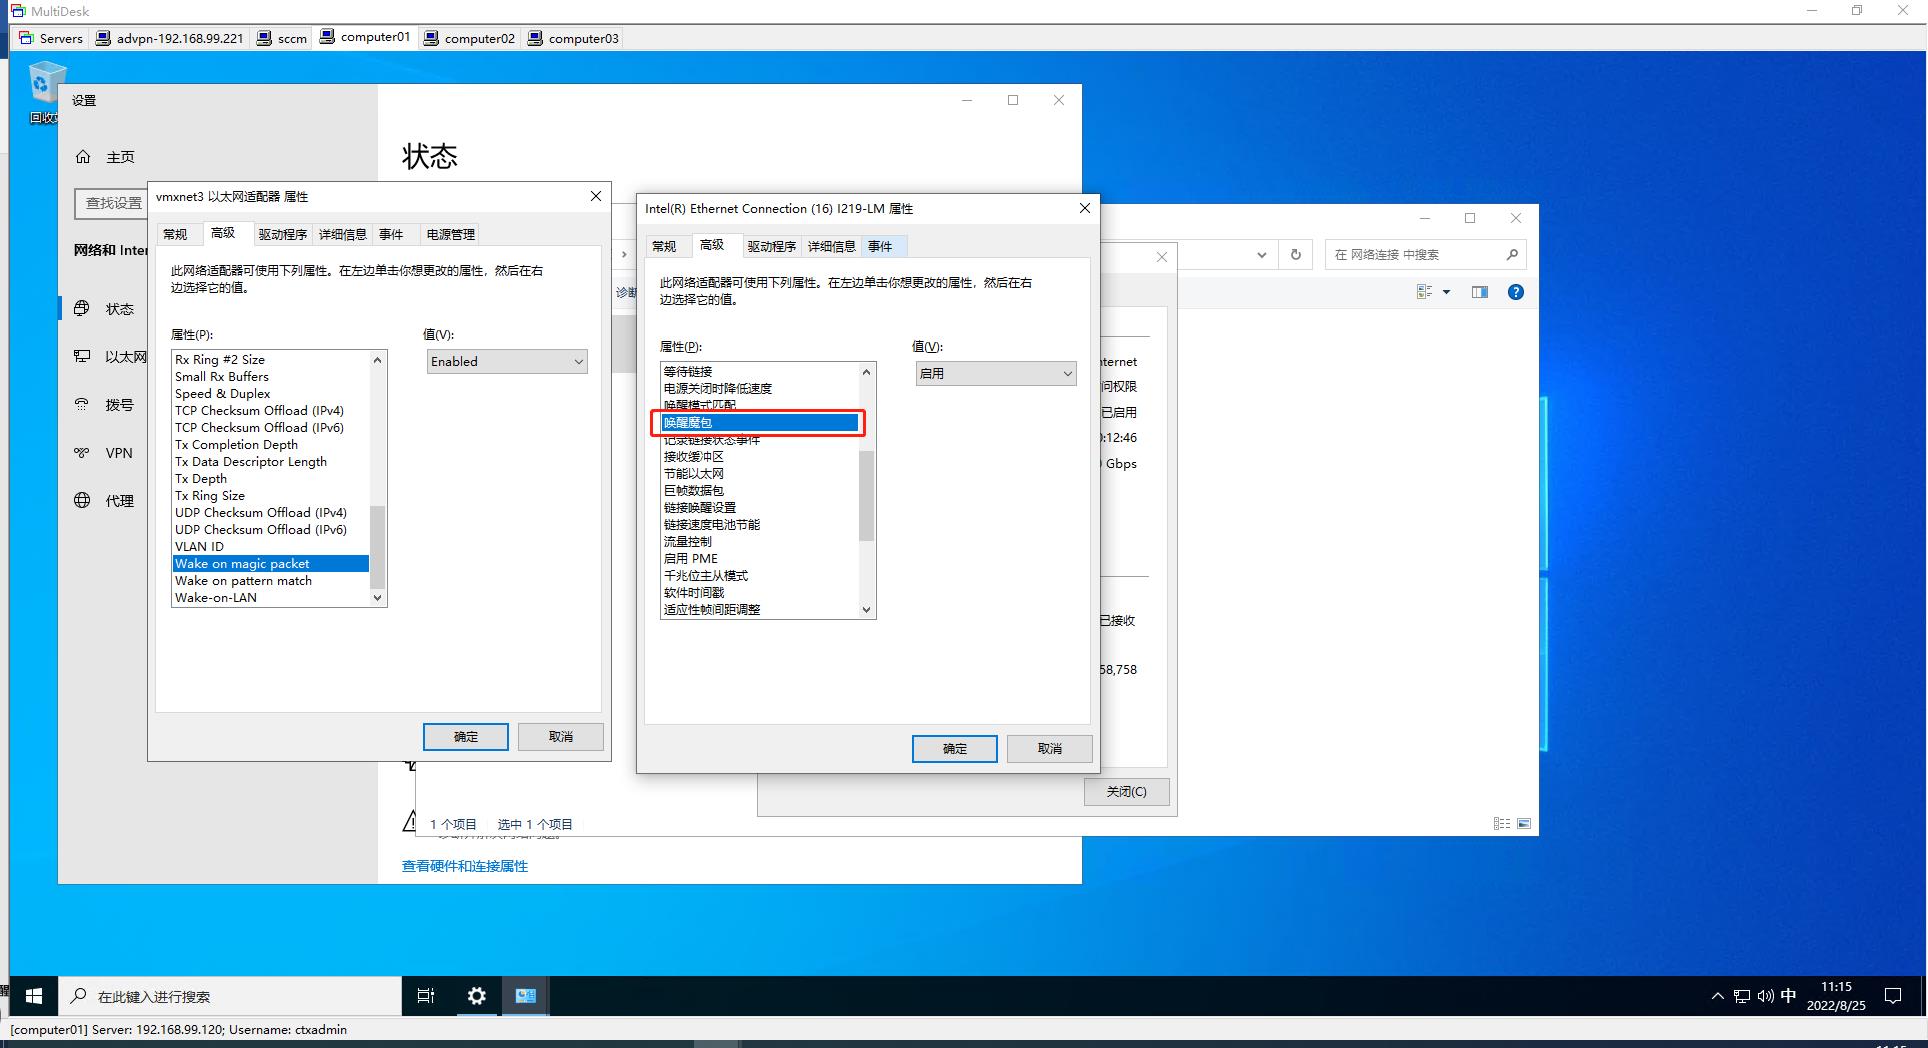The height and width of the screenshot is (1048, 1928).
Task: Click 确定 in vmxnet3 properties dialog
Action: [466, 737]
